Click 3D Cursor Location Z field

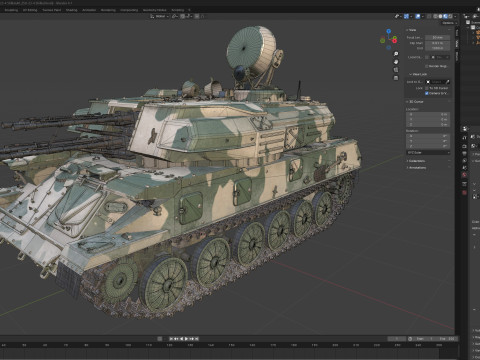[428, 125]
